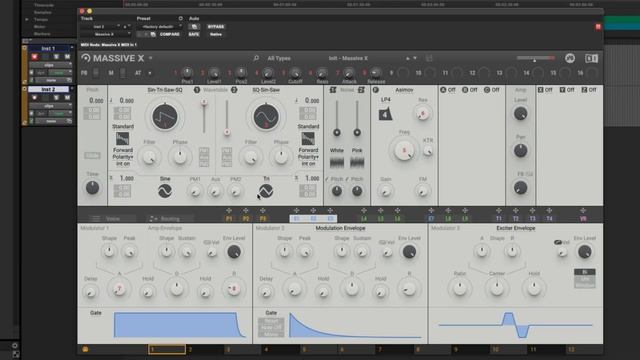The image size is (640, 360).
Task: Click oscillator 1 Standard mode thumbnail icon
Action: [x=122, y=139]
